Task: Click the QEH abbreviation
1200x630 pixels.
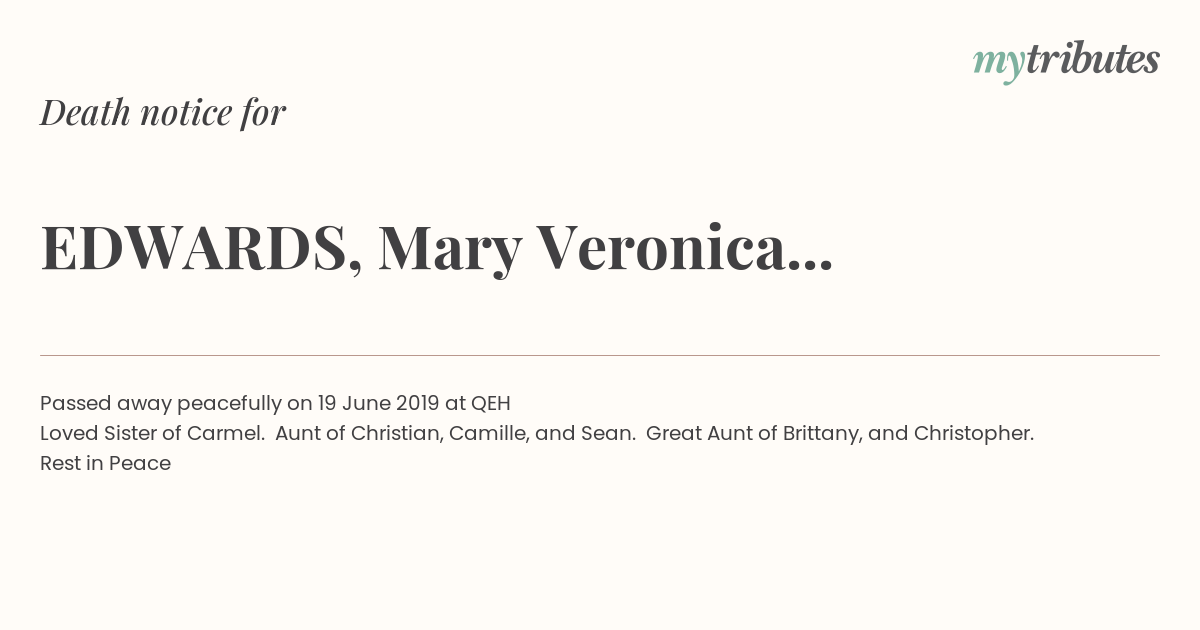Action: [491, 403]
